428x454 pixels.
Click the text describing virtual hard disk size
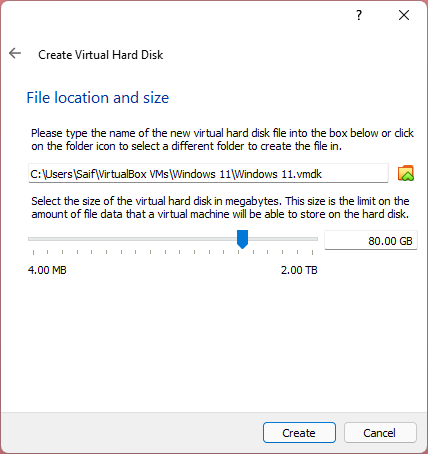(220, 207)
